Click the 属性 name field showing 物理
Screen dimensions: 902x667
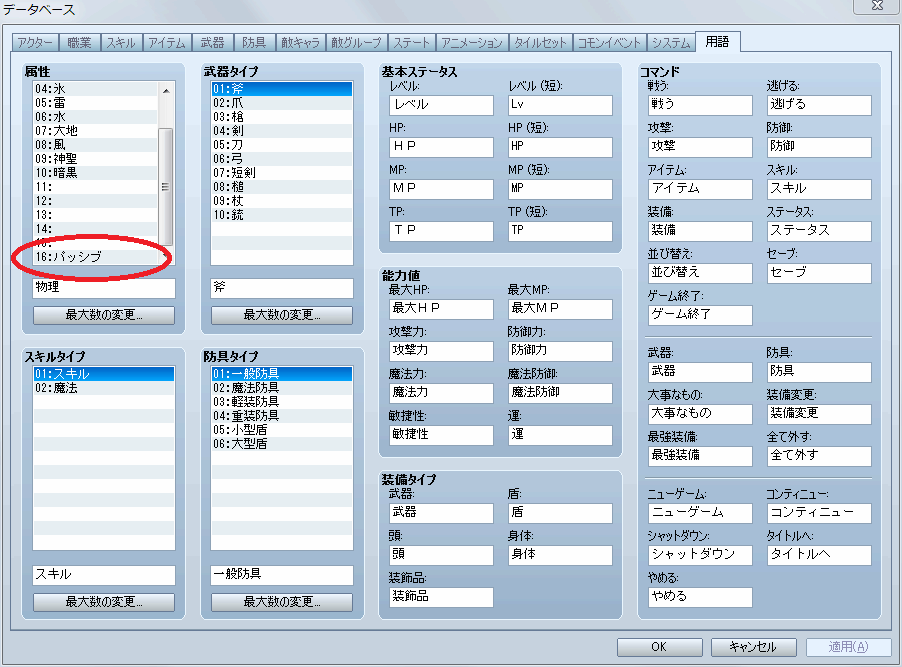(x=104, y=288)
